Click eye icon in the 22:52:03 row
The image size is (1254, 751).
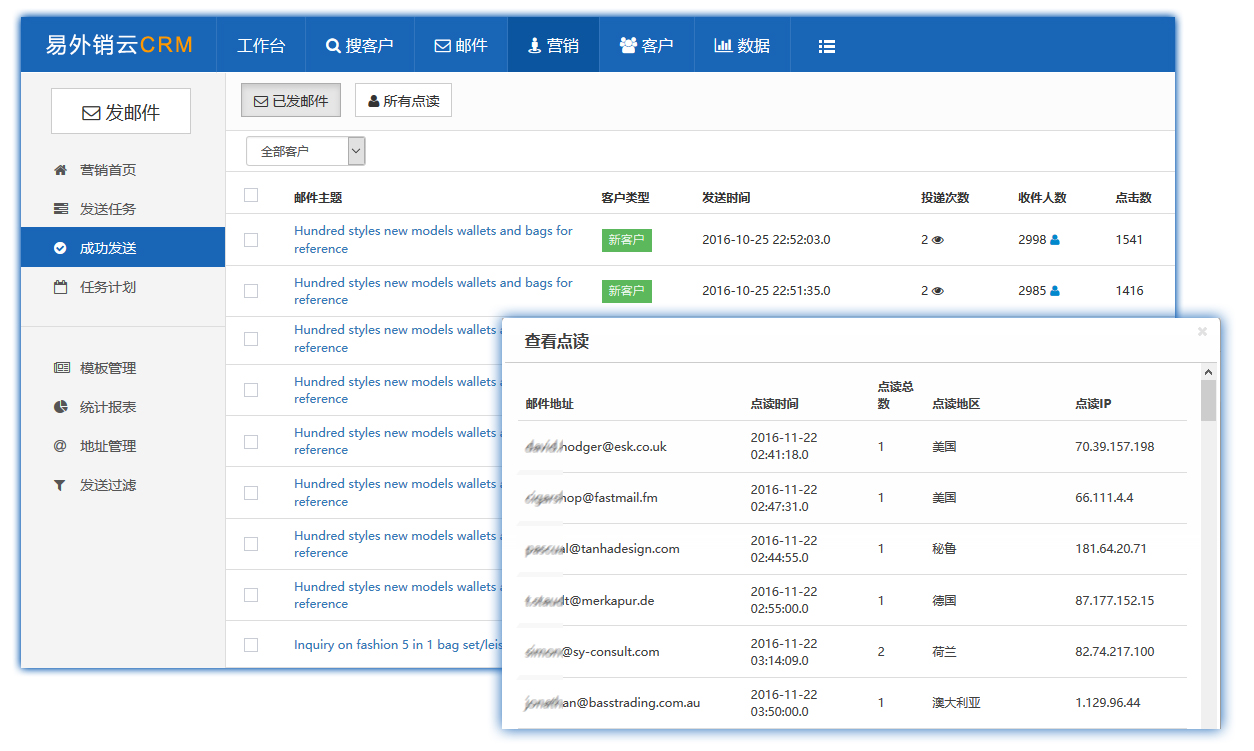coord(938,240)
